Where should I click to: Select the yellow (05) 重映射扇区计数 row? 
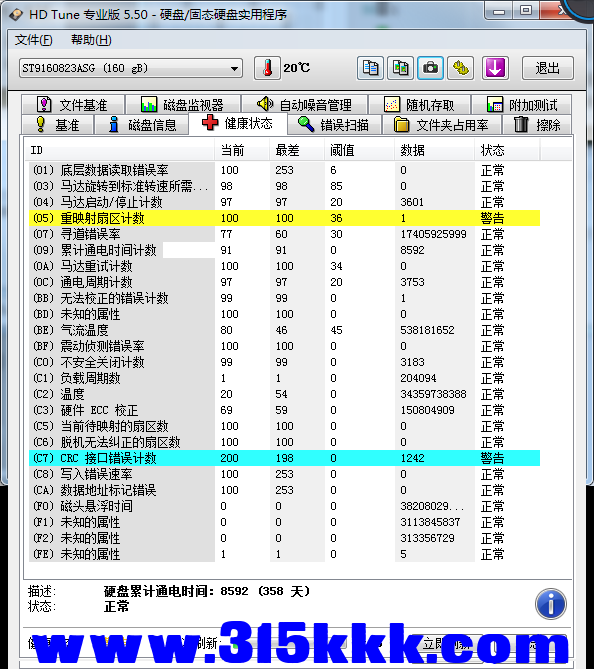[x=284, y=218]
